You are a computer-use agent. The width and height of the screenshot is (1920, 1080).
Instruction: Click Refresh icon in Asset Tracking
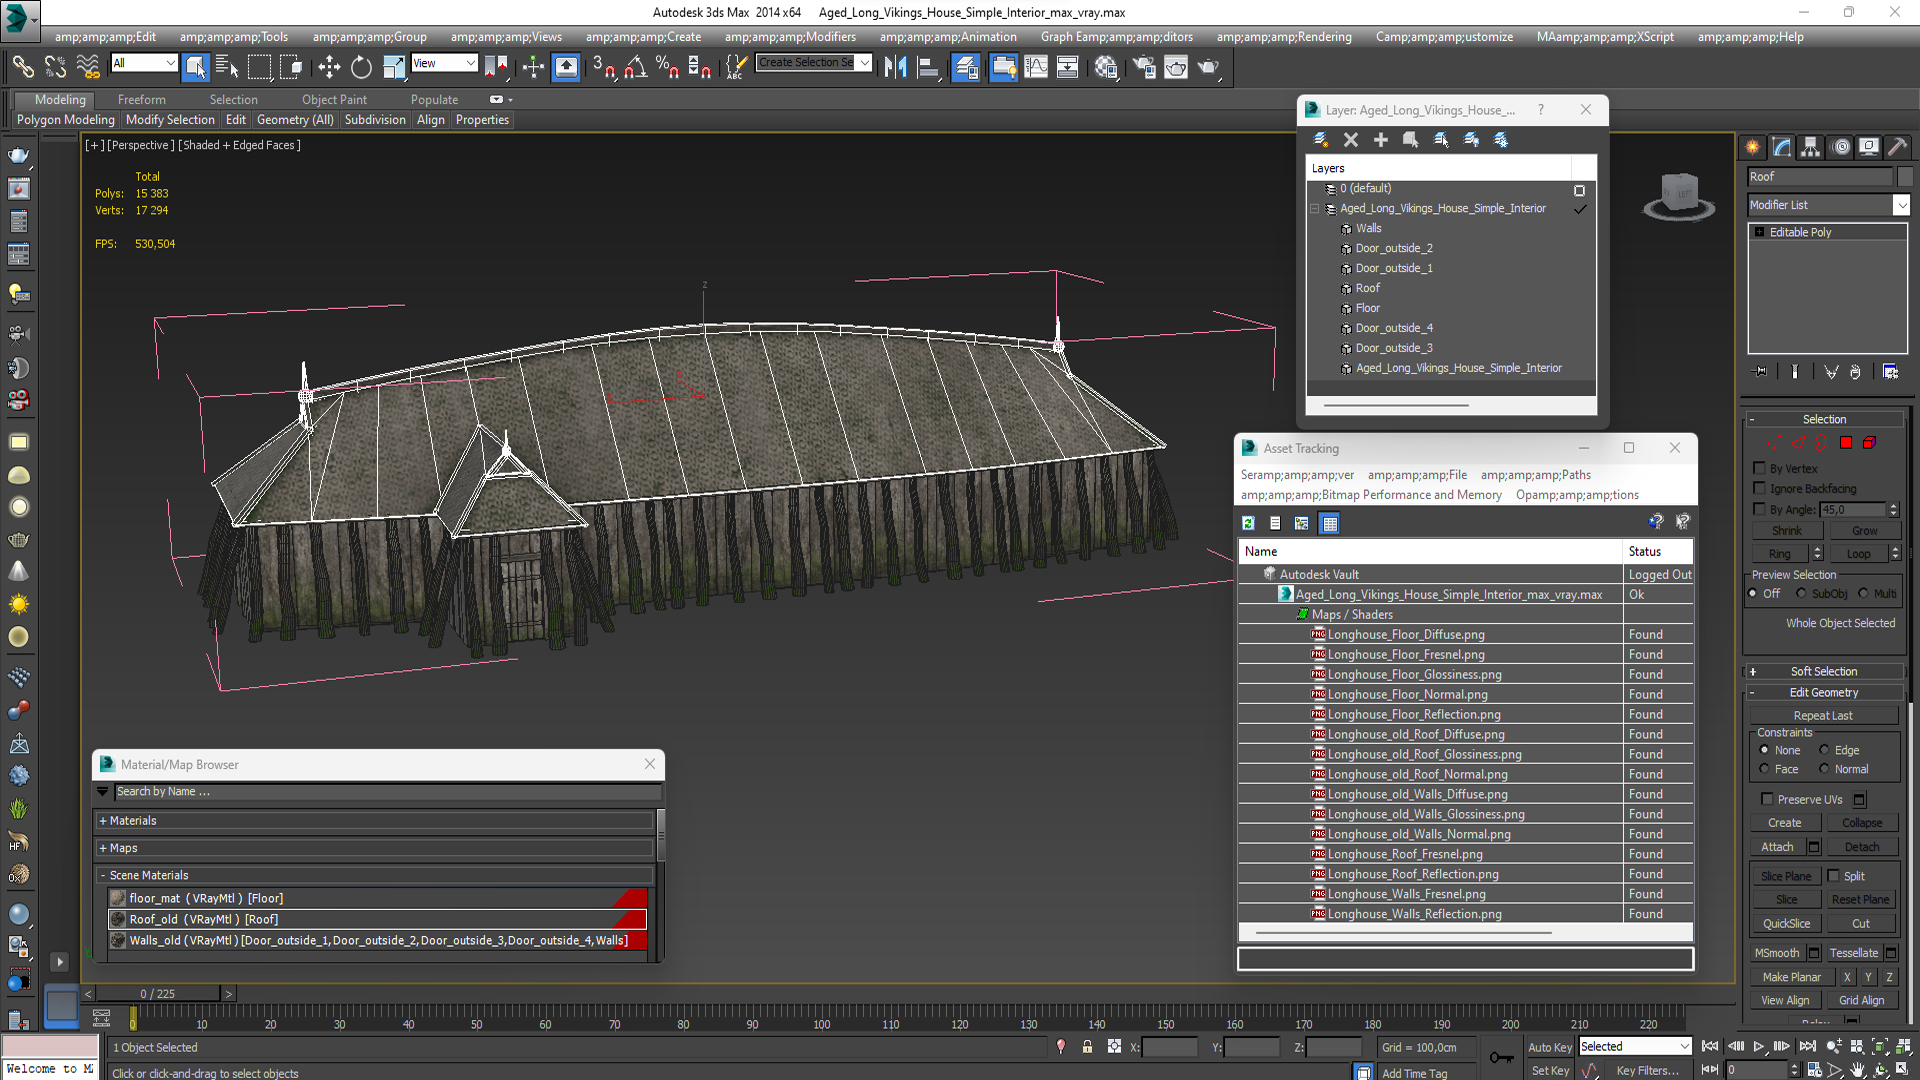click(1249, 523)
